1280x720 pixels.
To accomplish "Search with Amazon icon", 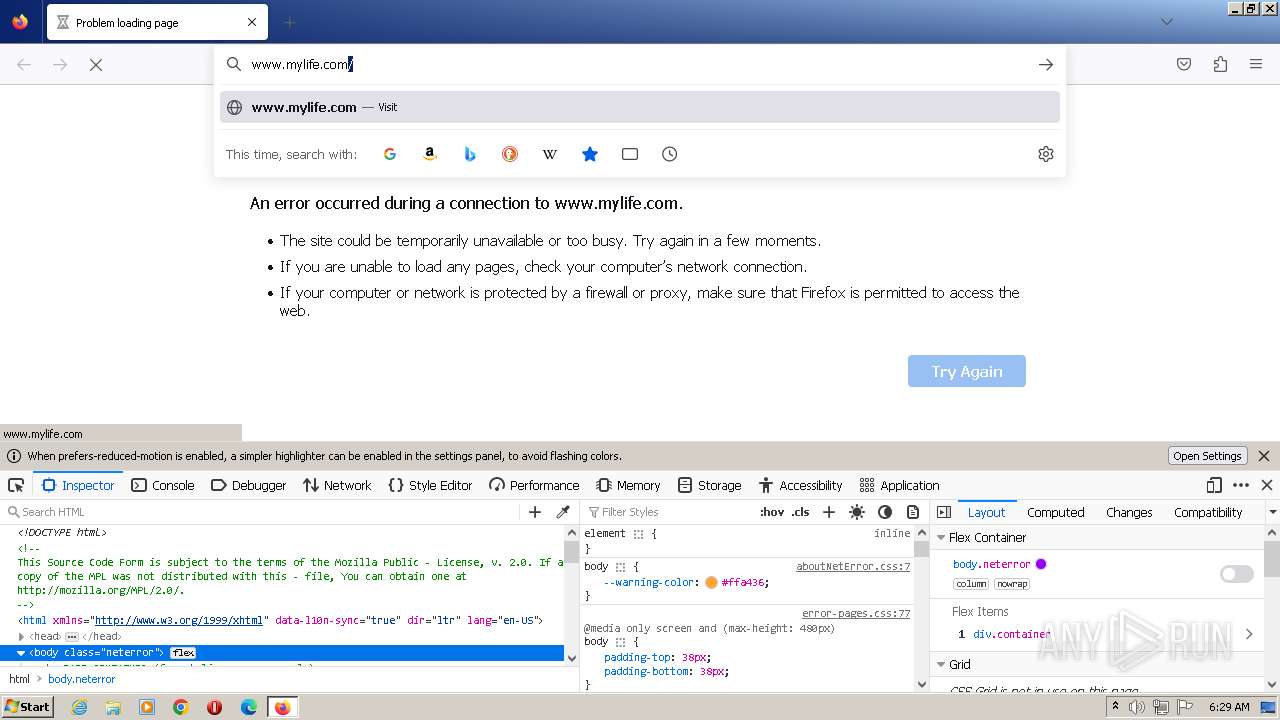I will 430,154.
